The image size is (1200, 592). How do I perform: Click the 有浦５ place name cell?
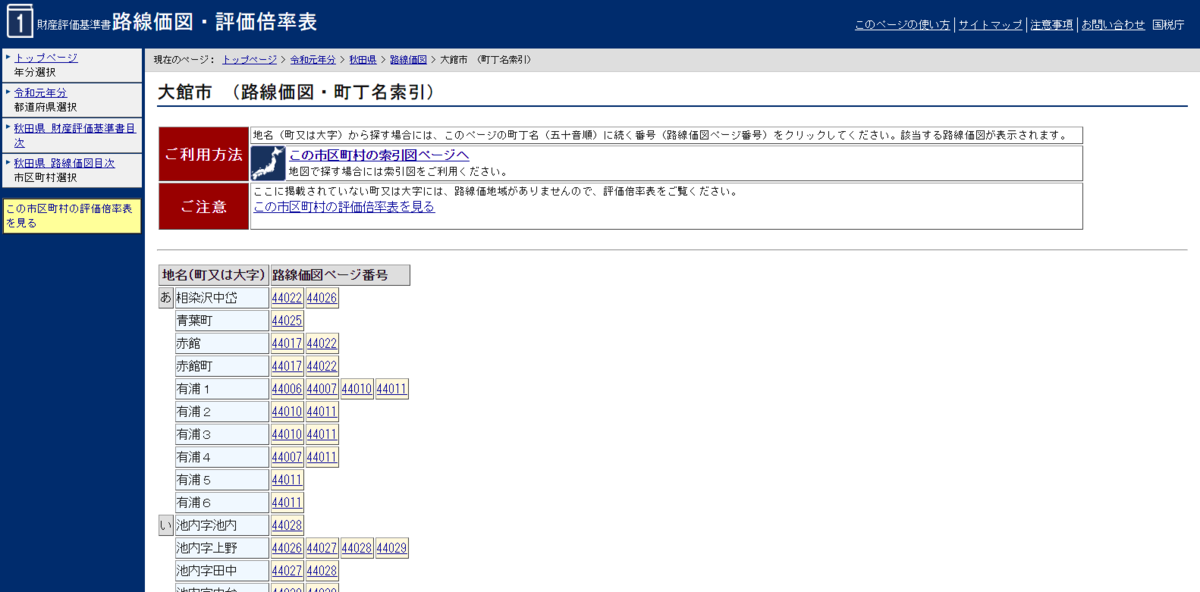tap(221, 480)
